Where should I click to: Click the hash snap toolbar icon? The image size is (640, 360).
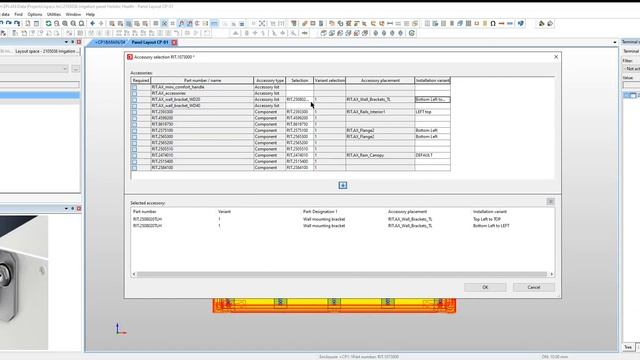point(173,24)
